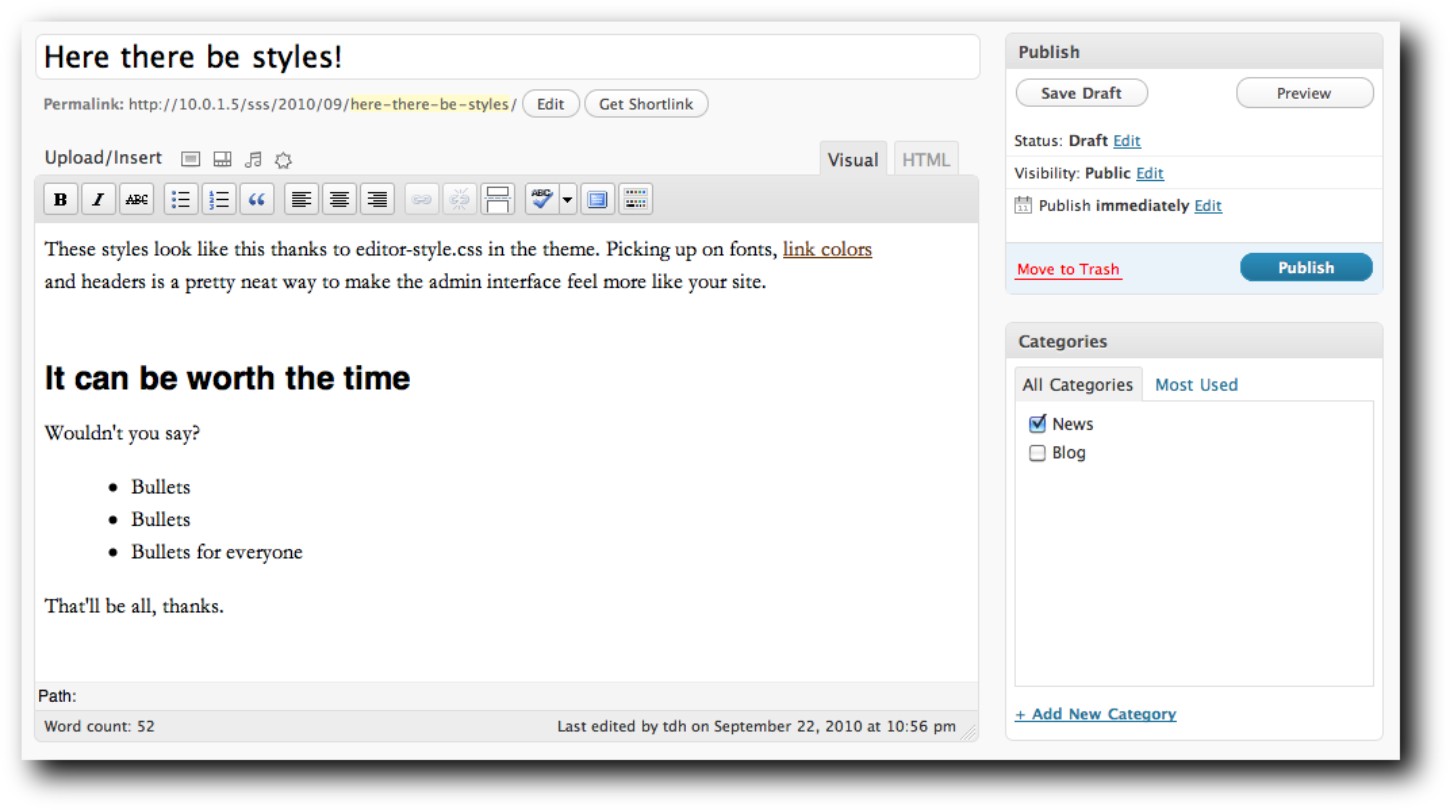Check the Blog category
Screen dimensions: 1450x810
[1037, 453]
